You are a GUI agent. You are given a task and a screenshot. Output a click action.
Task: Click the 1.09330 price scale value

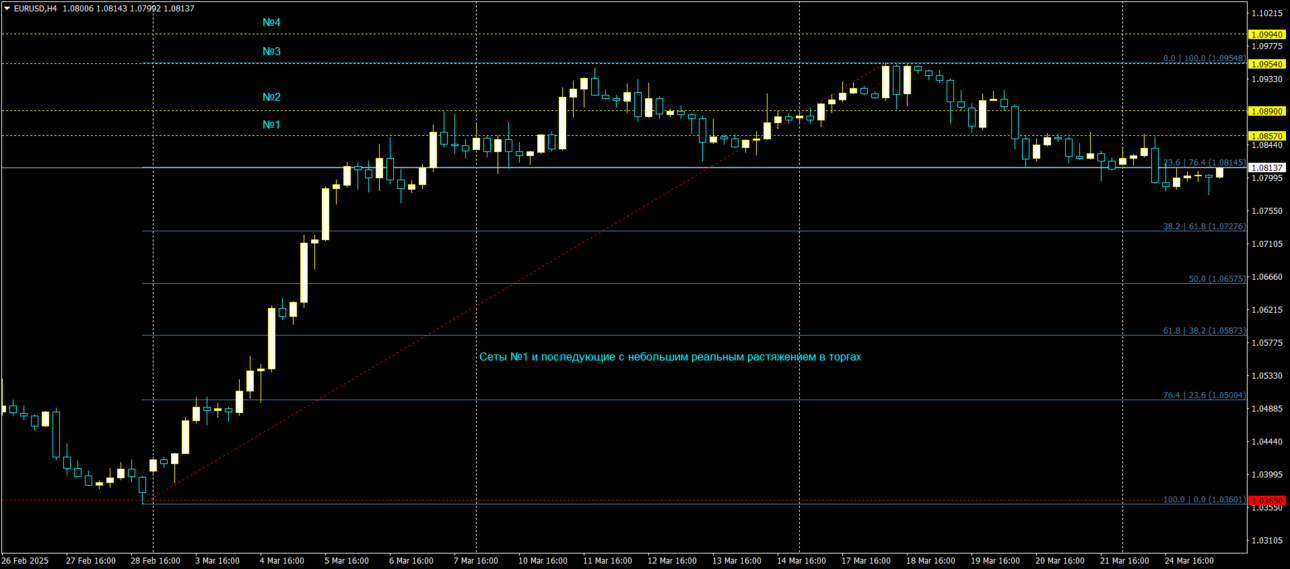(x=1267, y=79)
